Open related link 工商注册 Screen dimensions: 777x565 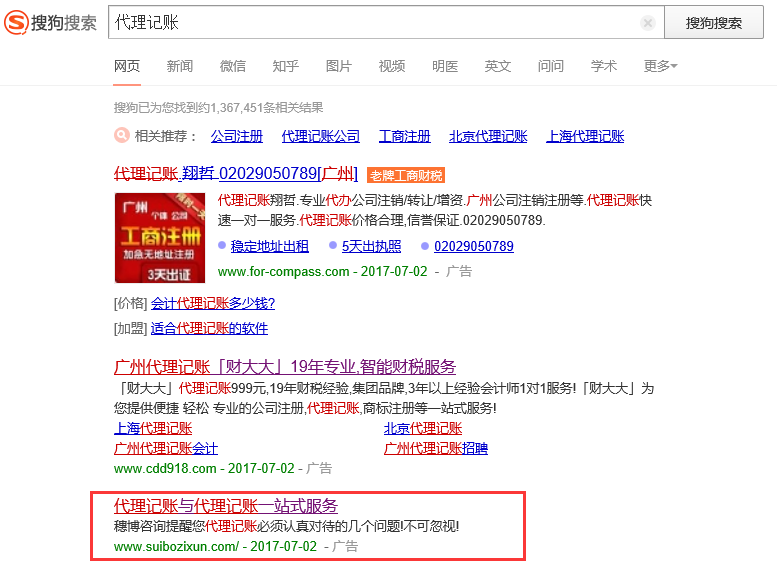tap(404, 136)
